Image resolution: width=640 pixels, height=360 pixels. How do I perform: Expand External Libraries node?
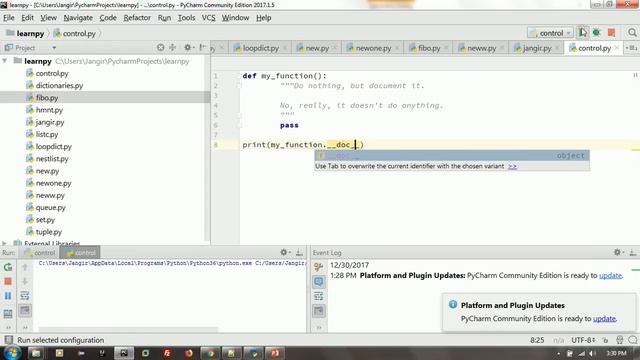[x=4, y=243]
